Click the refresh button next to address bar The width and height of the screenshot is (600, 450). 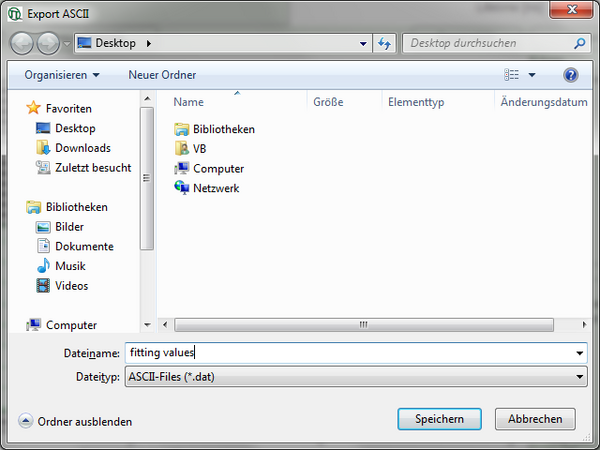pyautogui.click(x=385, y=44)
